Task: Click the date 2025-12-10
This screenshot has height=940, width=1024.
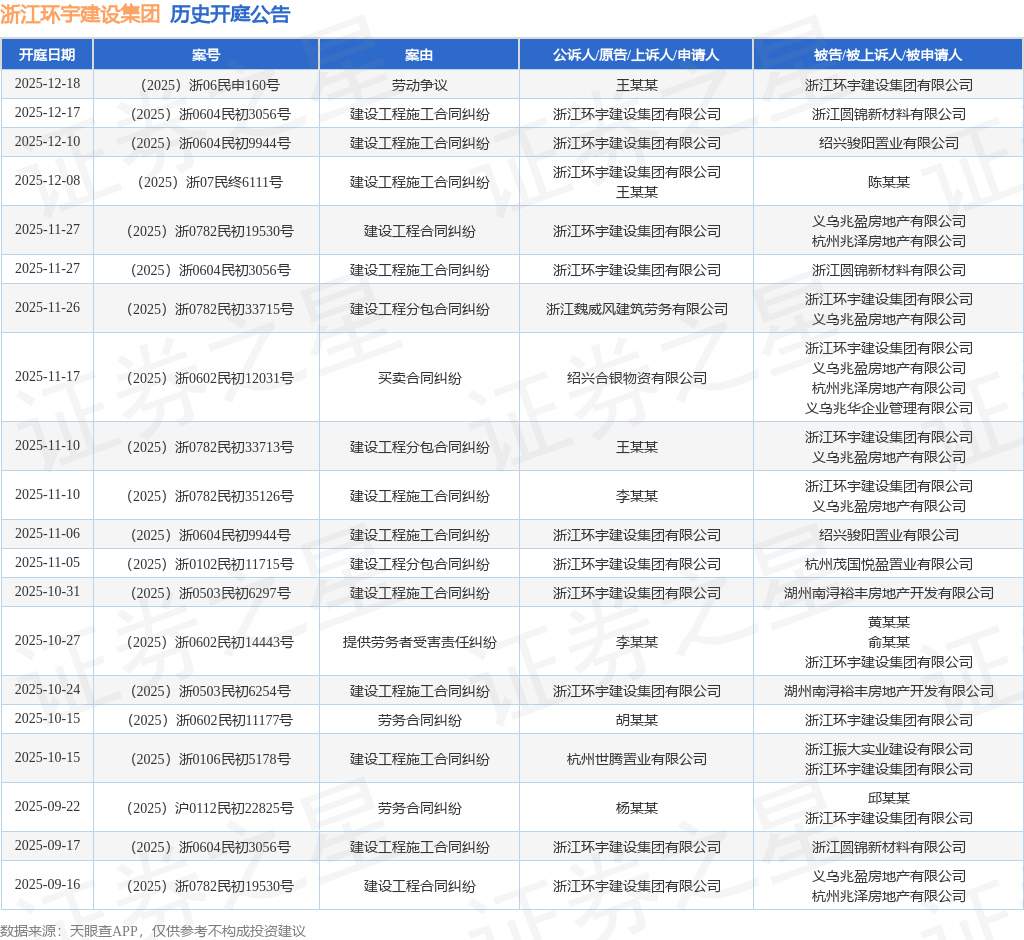Action: [x=47, y=141]
